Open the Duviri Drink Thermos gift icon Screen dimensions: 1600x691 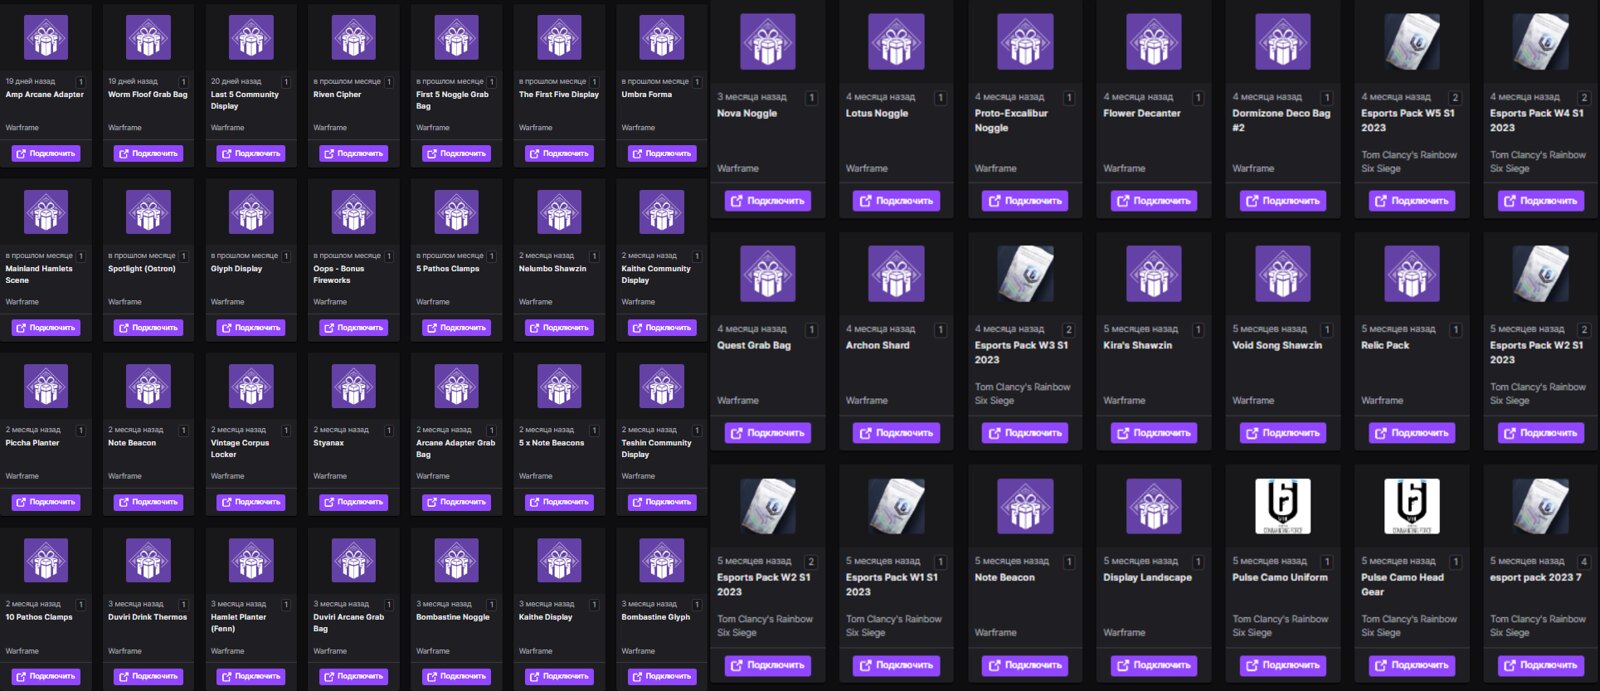[148, 560]
